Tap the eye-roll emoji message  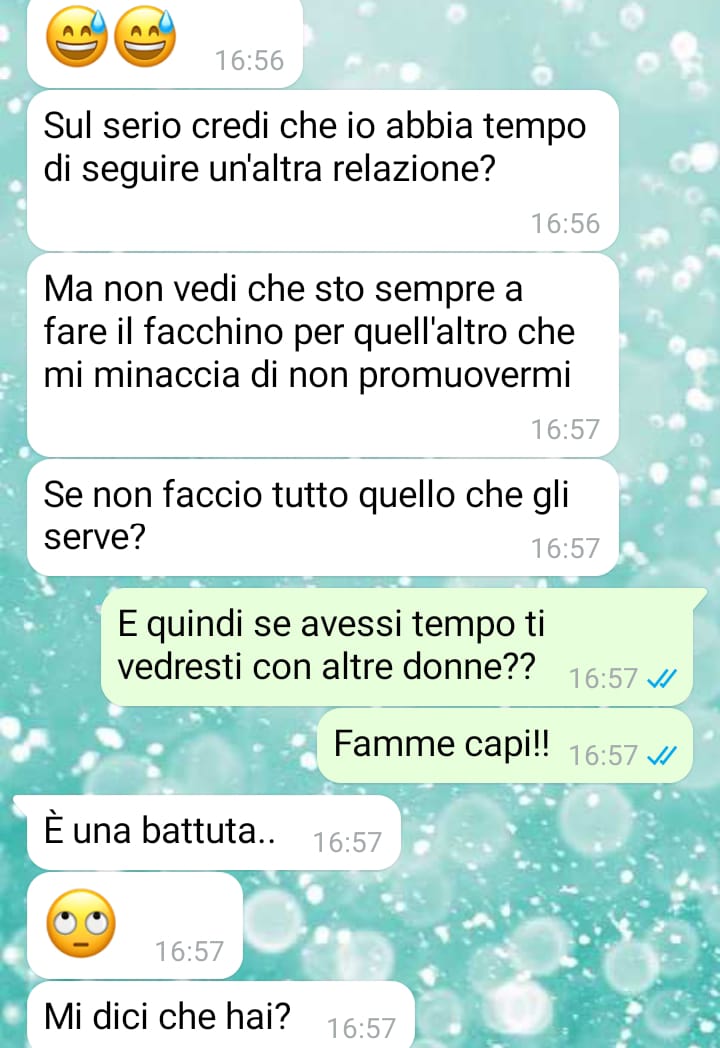click(81, 923)
